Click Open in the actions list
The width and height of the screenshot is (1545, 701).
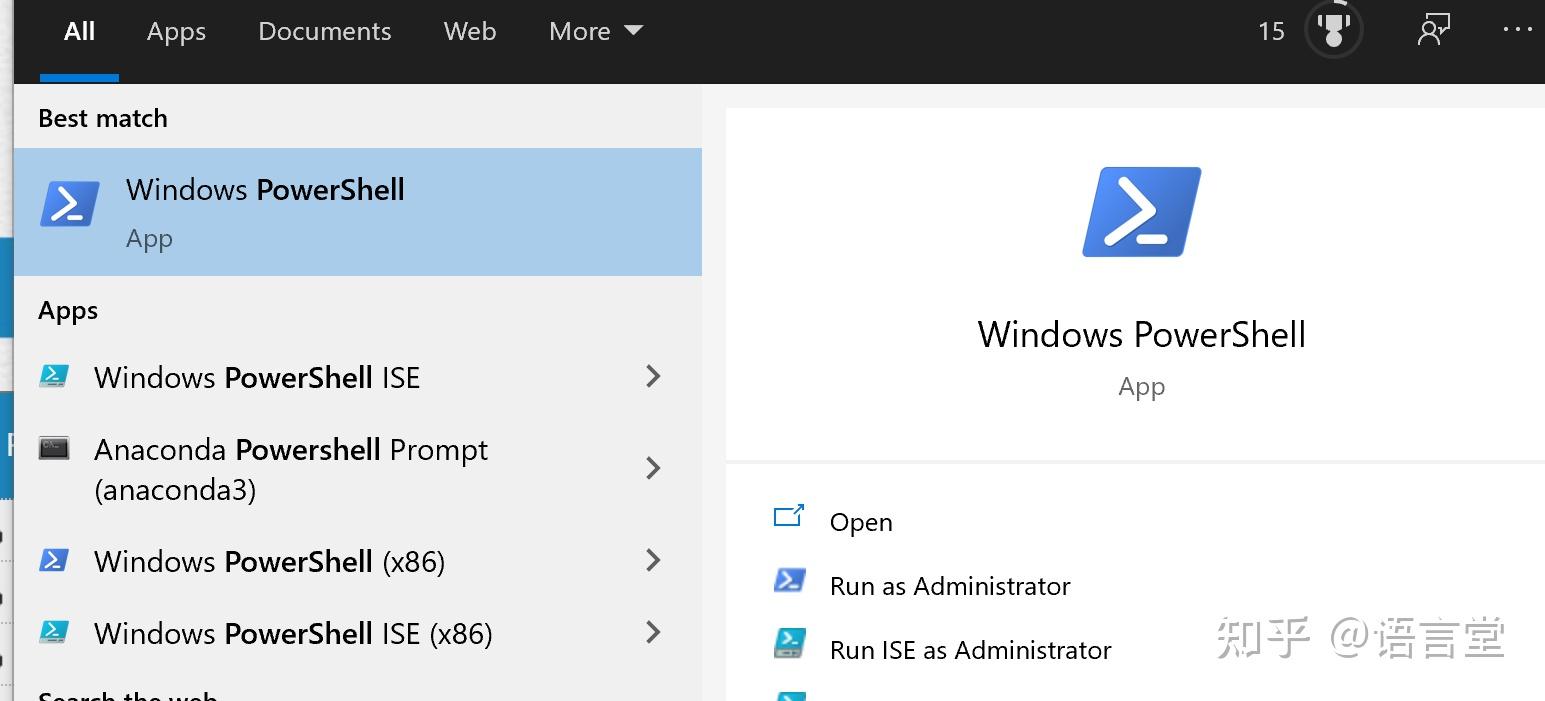point(861,522)
